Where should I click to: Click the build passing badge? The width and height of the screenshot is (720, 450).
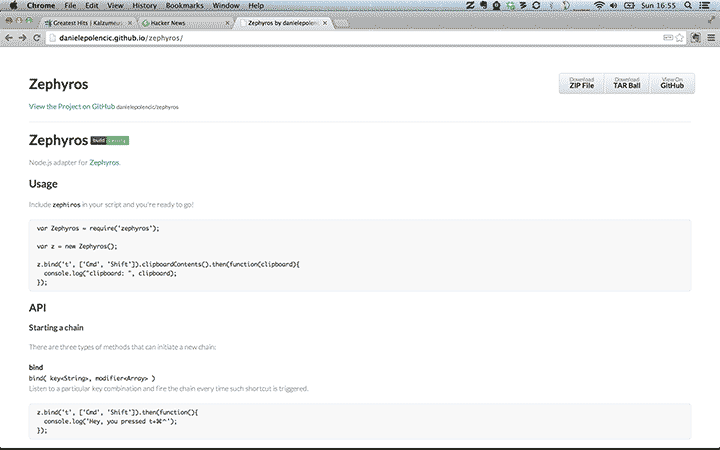tap(110, 141)
